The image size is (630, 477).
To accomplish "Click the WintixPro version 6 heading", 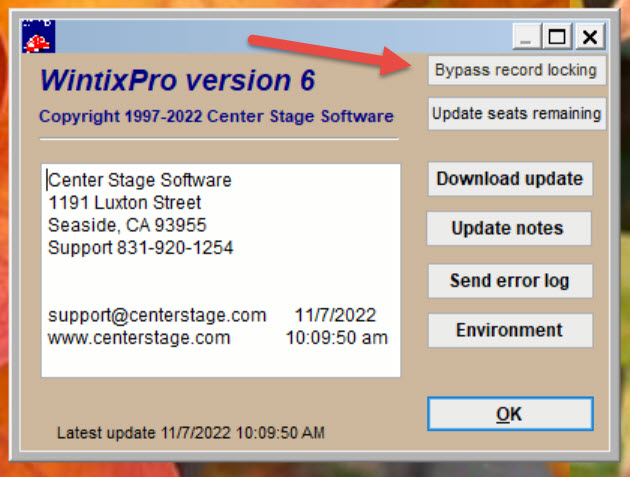I will [178, 80].
